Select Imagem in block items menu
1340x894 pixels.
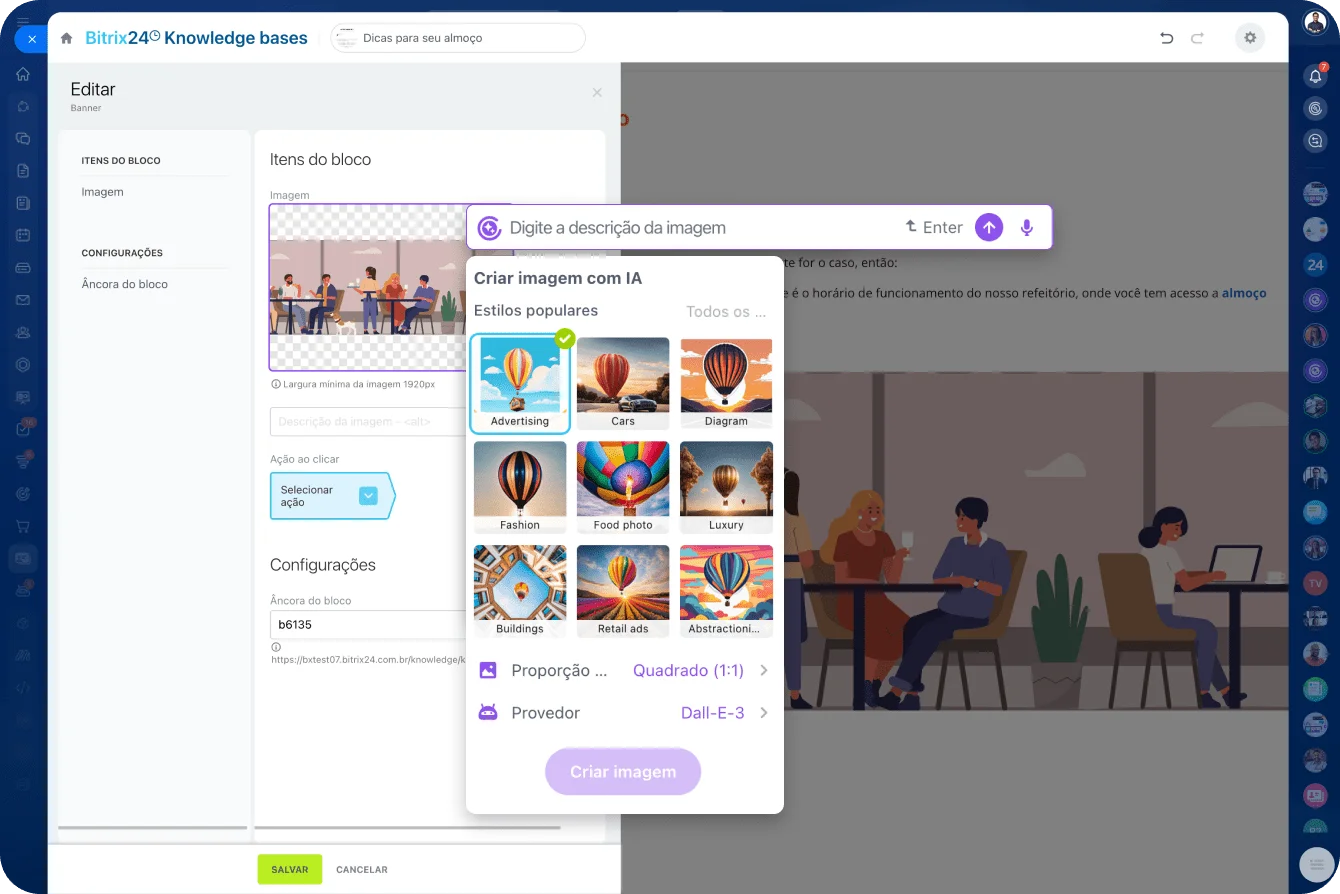[103, 192]
